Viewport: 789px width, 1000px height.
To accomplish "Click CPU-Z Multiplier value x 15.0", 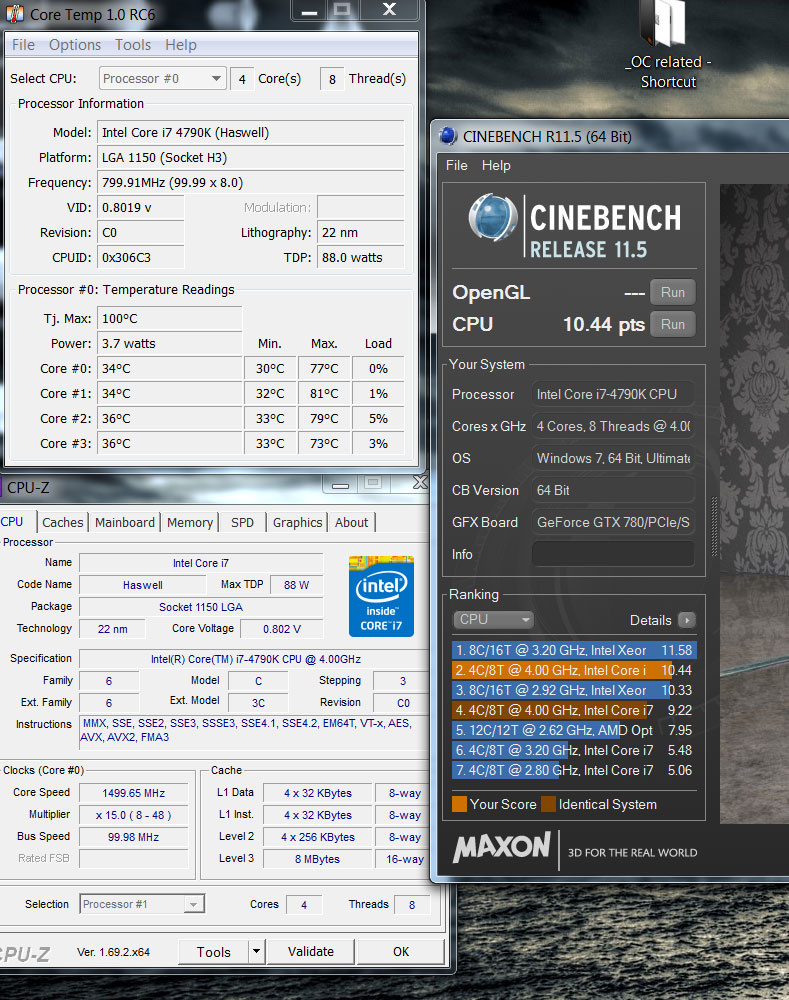I will [134, 815].
